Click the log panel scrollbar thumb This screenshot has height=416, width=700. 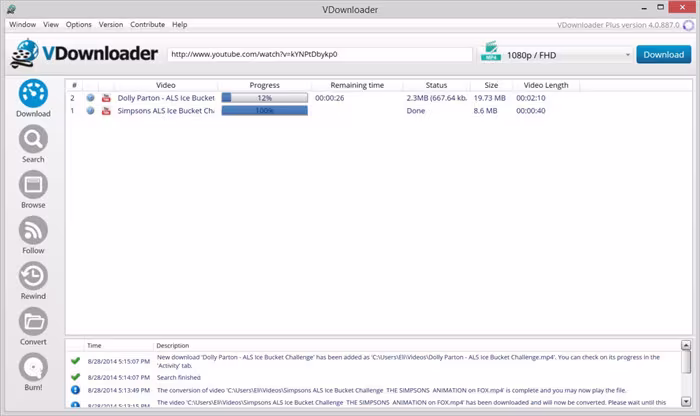686,362
